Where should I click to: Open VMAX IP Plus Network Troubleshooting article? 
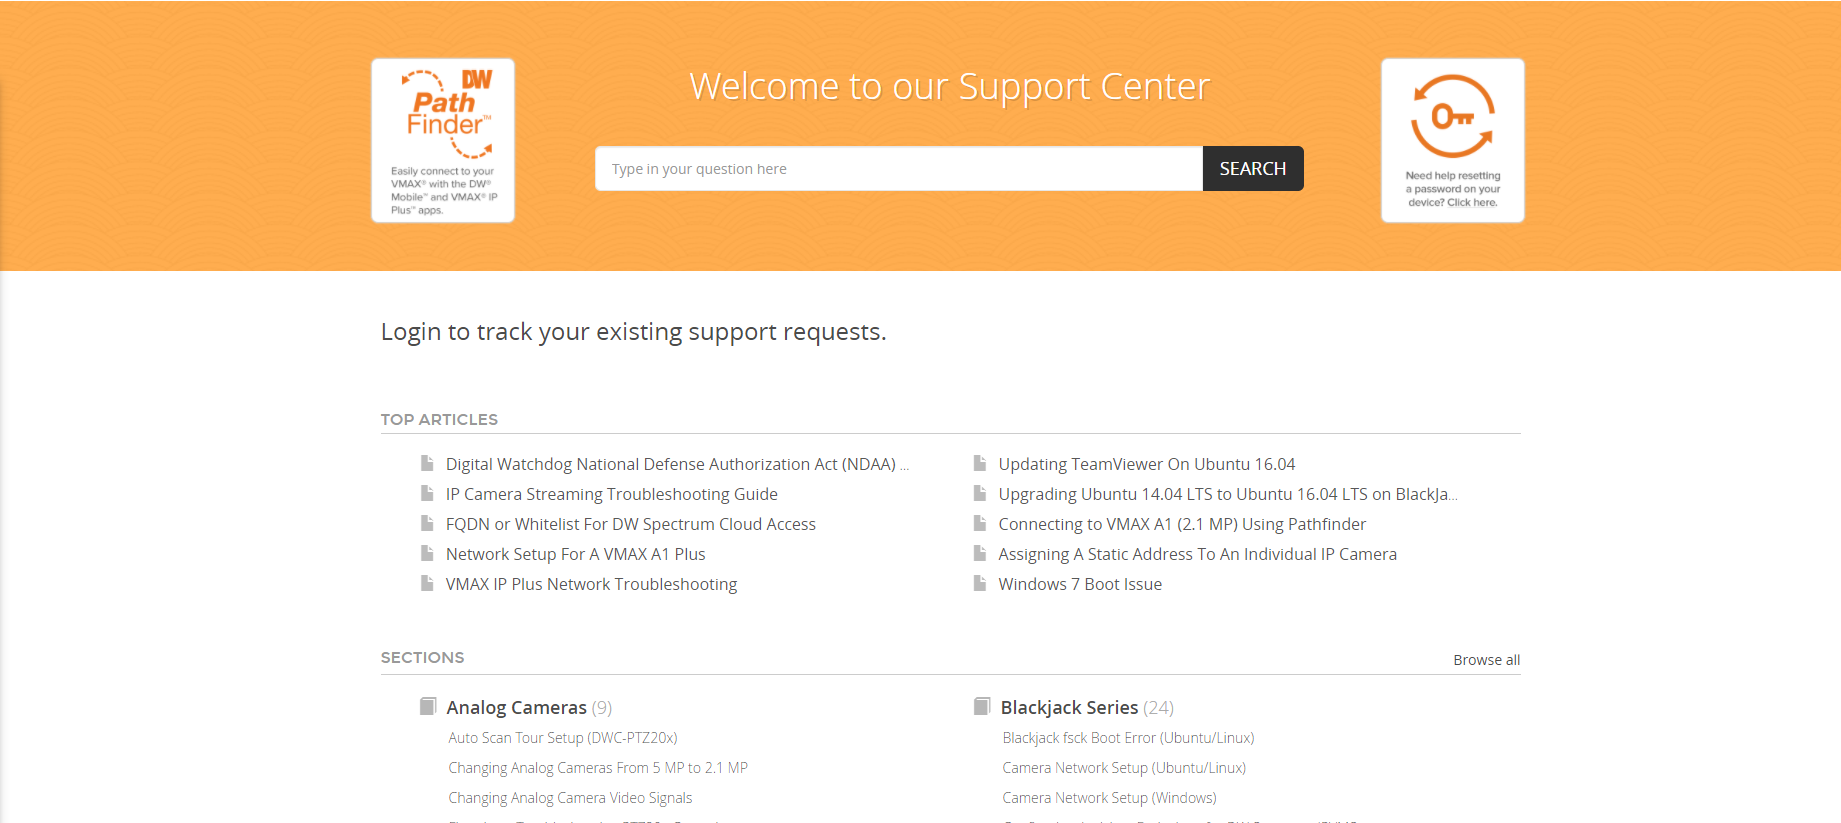click(592, 584)
